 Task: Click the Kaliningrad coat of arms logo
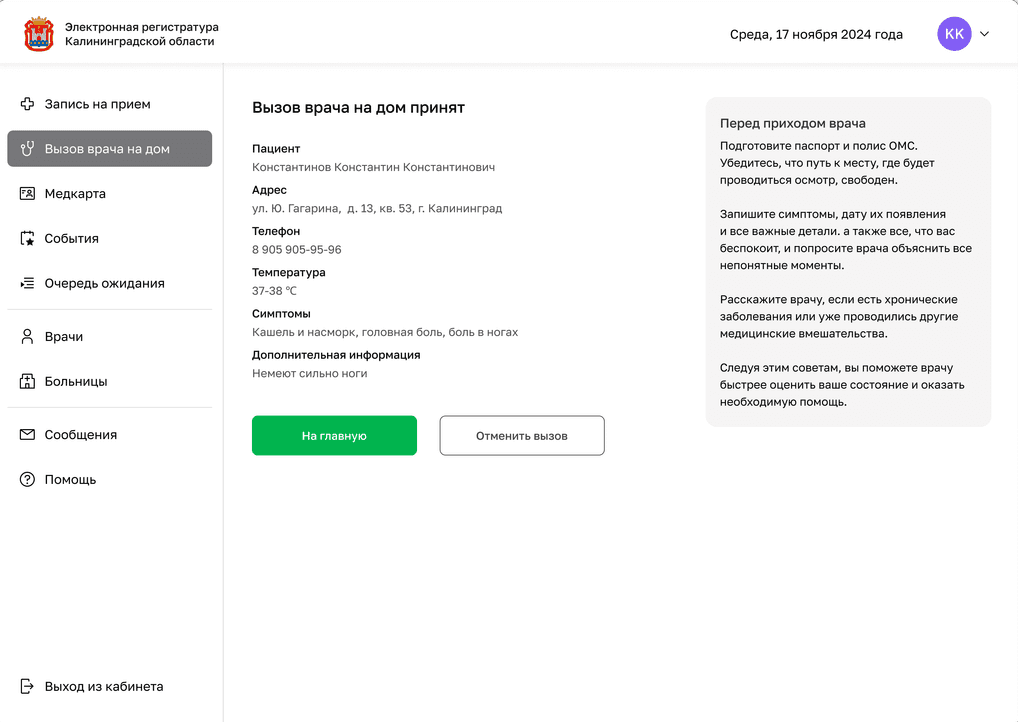click(x=39, y=34)
